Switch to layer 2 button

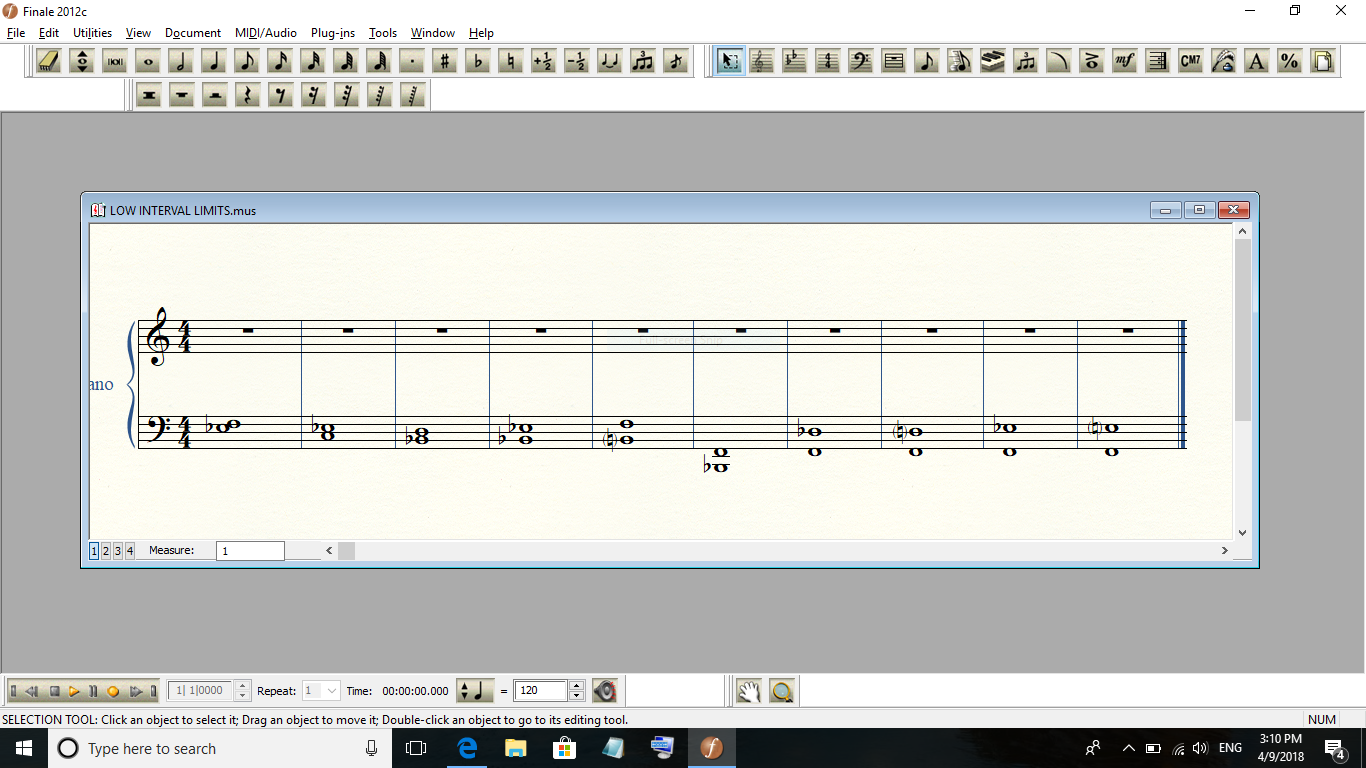click(106, 551)
